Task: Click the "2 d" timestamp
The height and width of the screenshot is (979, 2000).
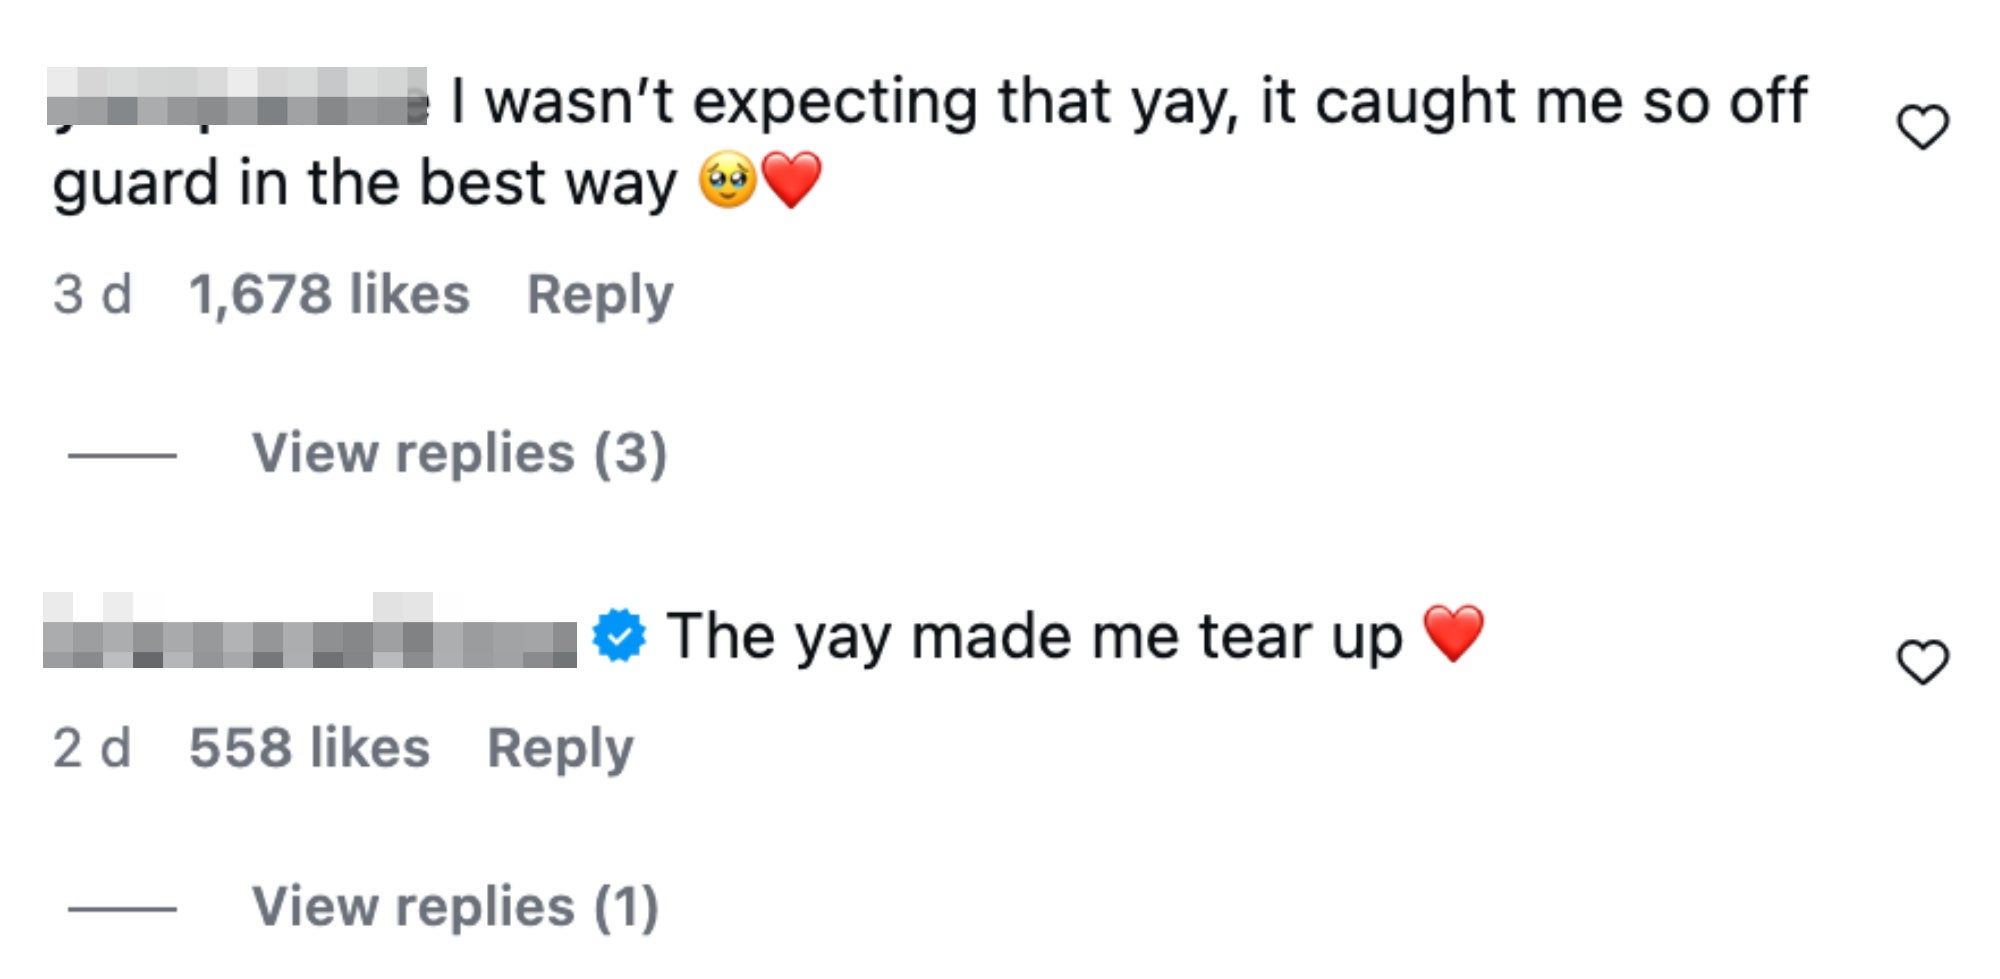Action: (92, 748)
